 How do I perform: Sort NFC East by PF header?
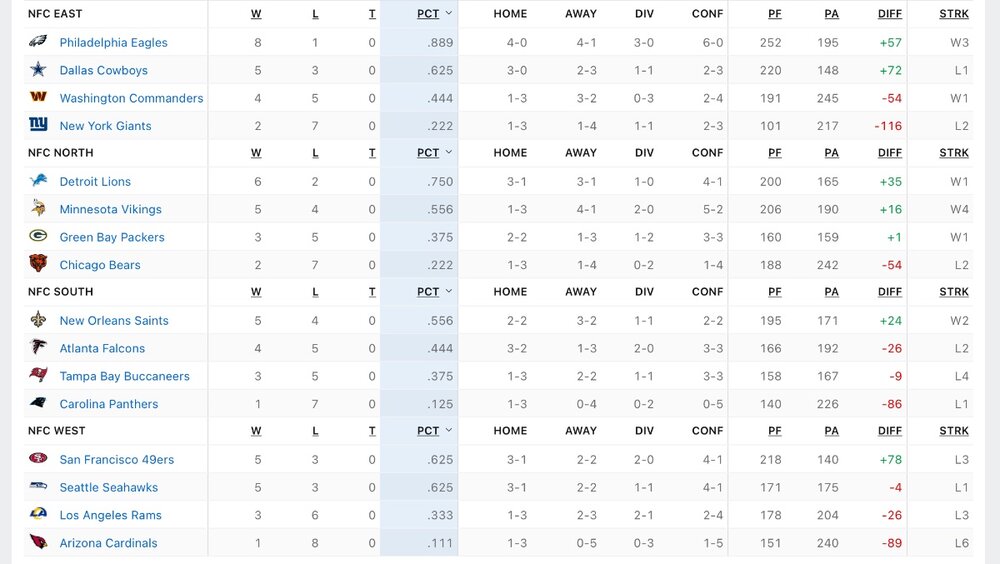775,14
